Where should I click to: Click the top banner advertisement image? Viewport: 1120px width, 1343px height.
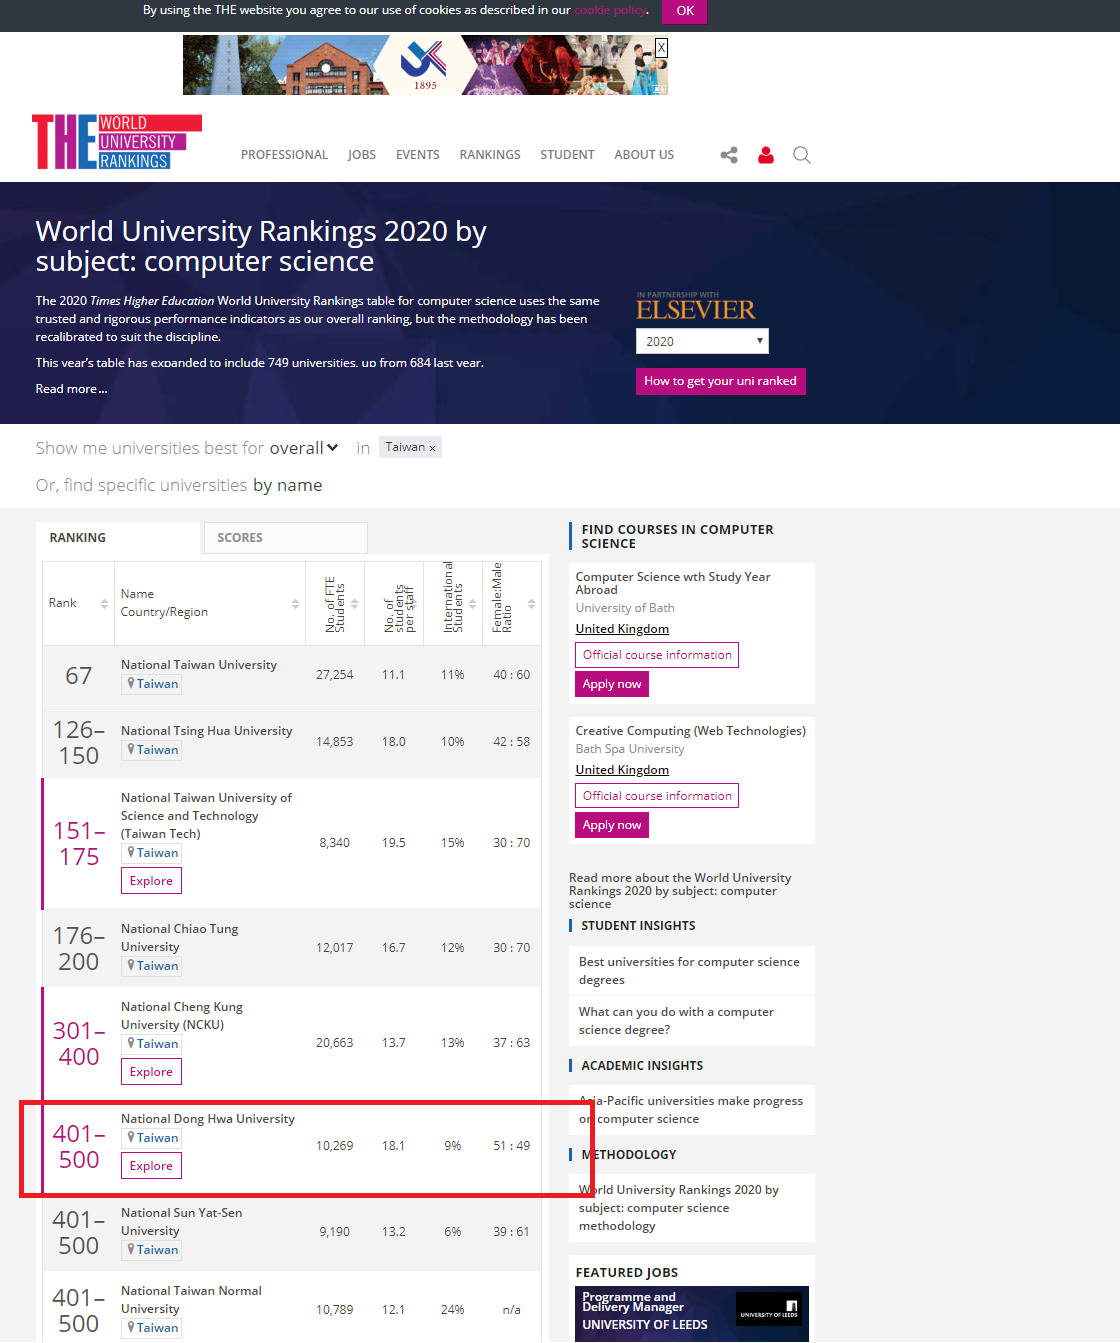(425, 65)
